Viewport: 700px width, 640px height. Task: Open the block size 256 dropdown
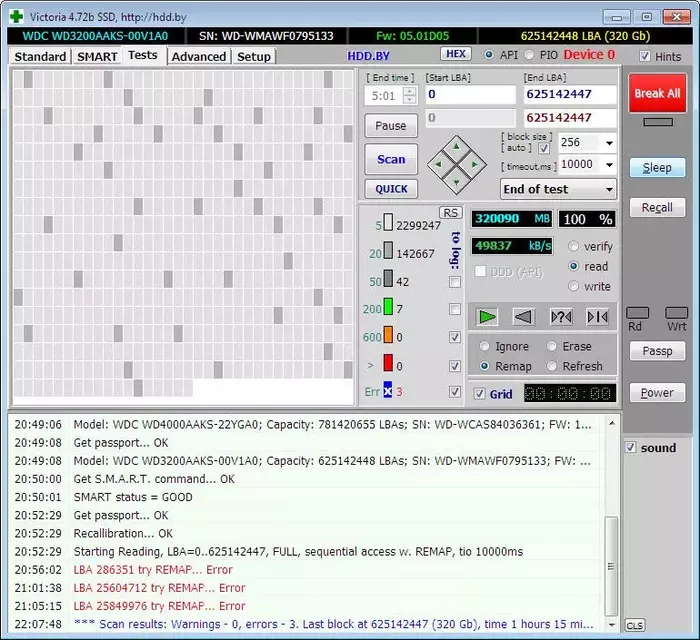pyautogui.click(x=609, y=143)
